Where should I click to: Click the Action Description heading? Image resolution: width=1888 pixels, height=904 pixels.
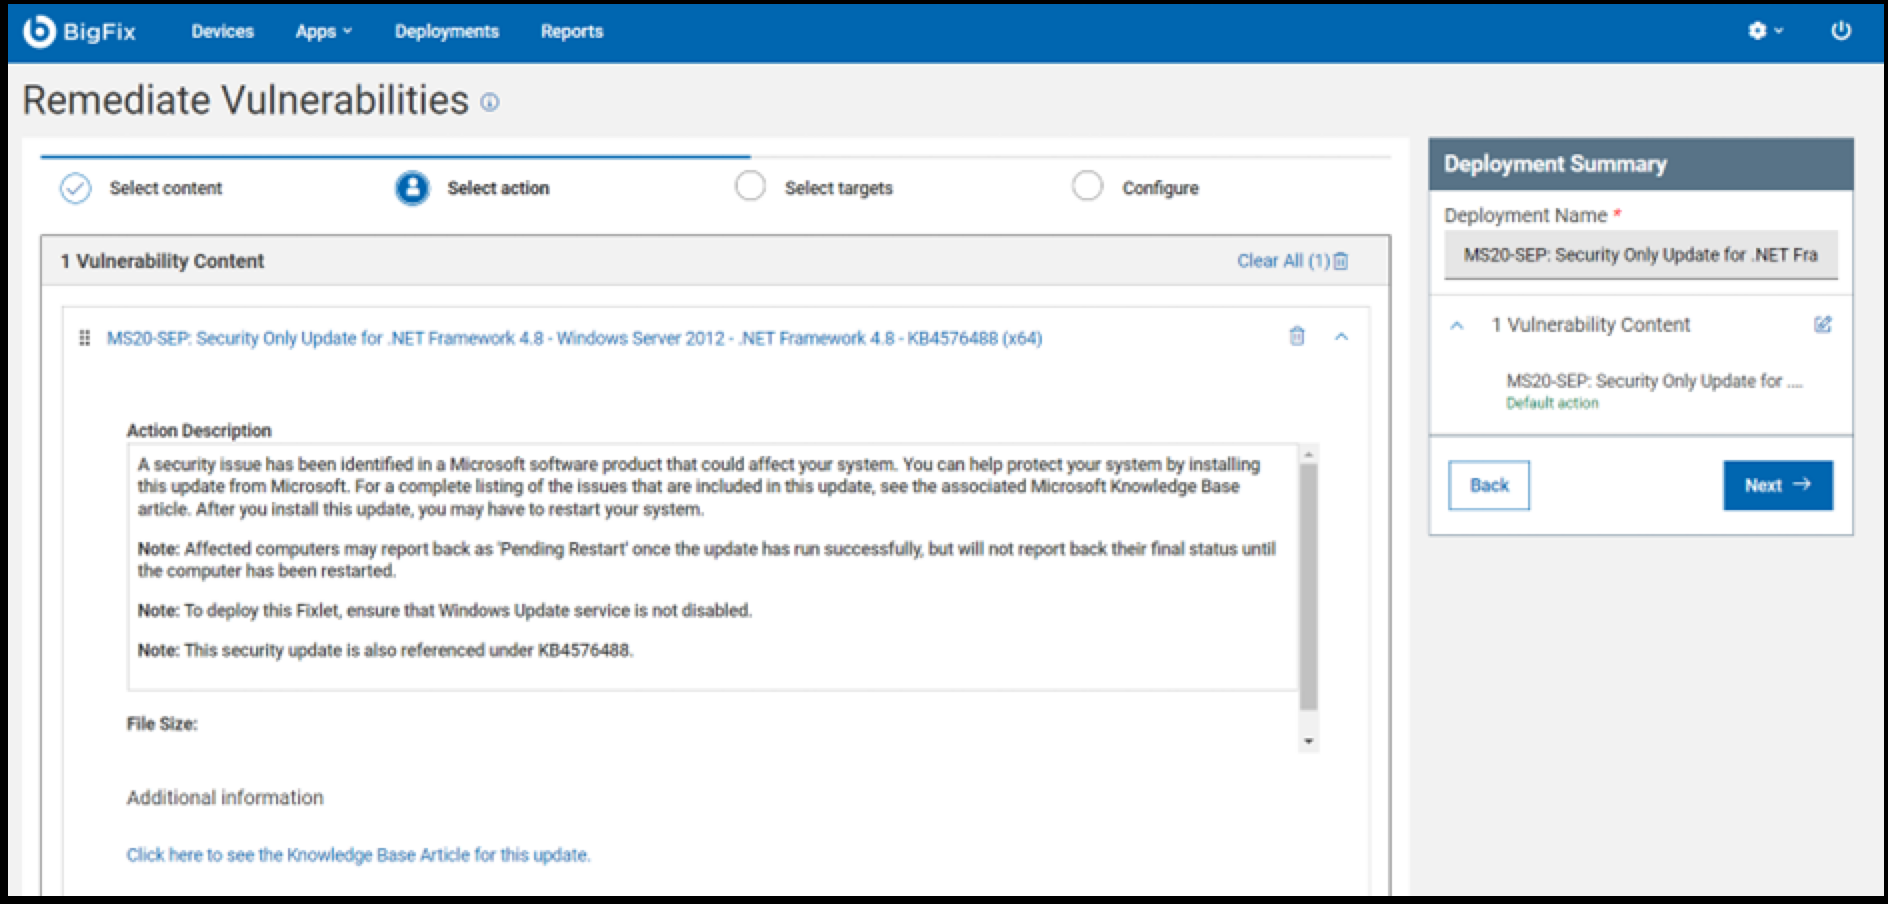point(199,430)
